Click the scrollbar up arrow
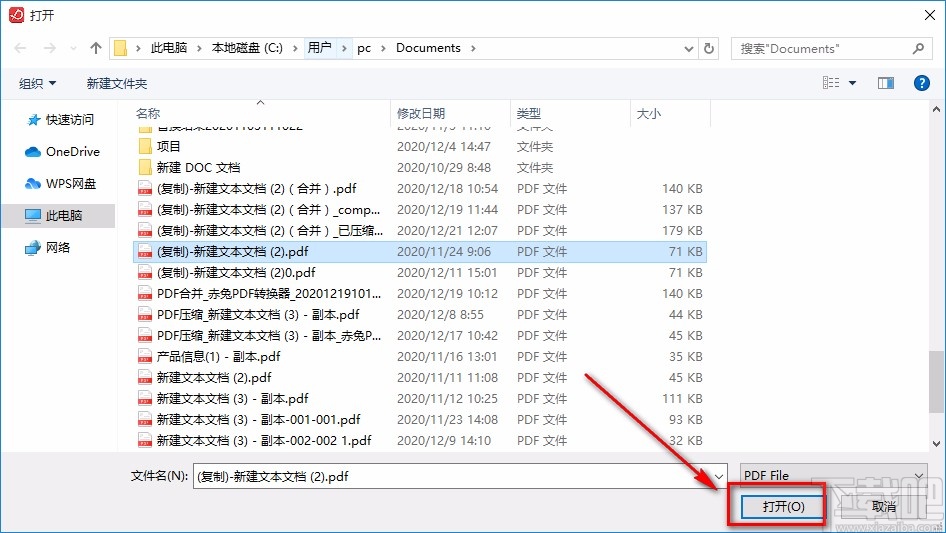Screen dimensions: 946x533 tap(936, 110)
